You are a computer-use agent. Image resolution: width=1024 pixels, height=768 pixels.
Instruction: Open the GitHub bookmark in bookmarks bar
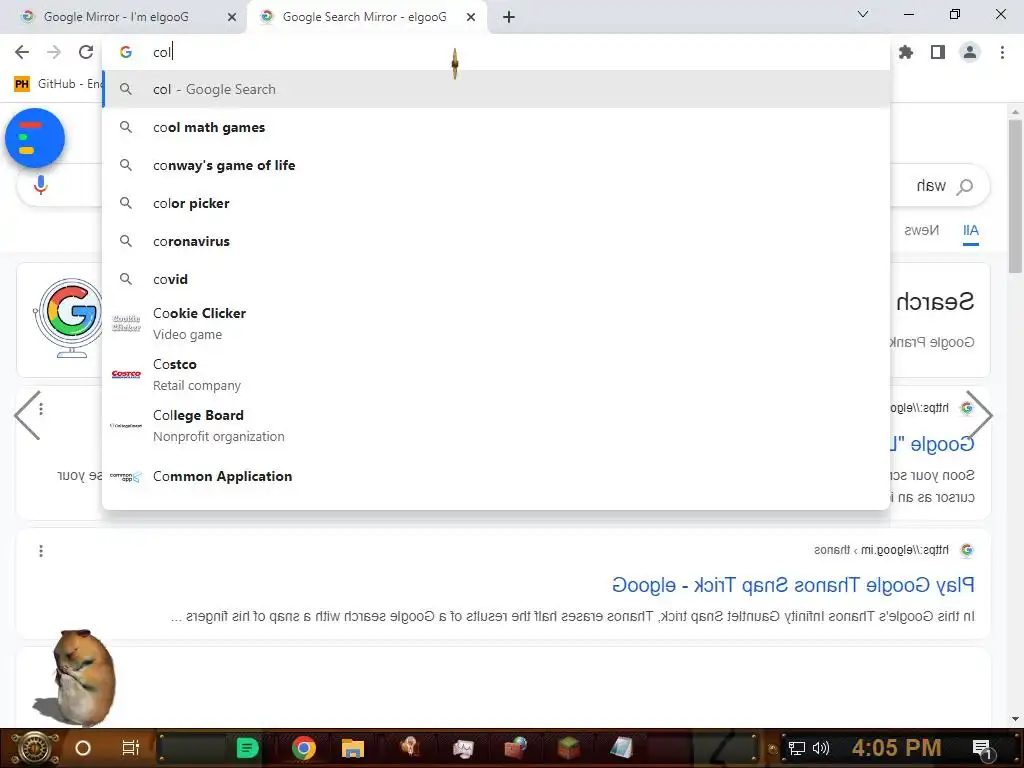tap(57, 84)
